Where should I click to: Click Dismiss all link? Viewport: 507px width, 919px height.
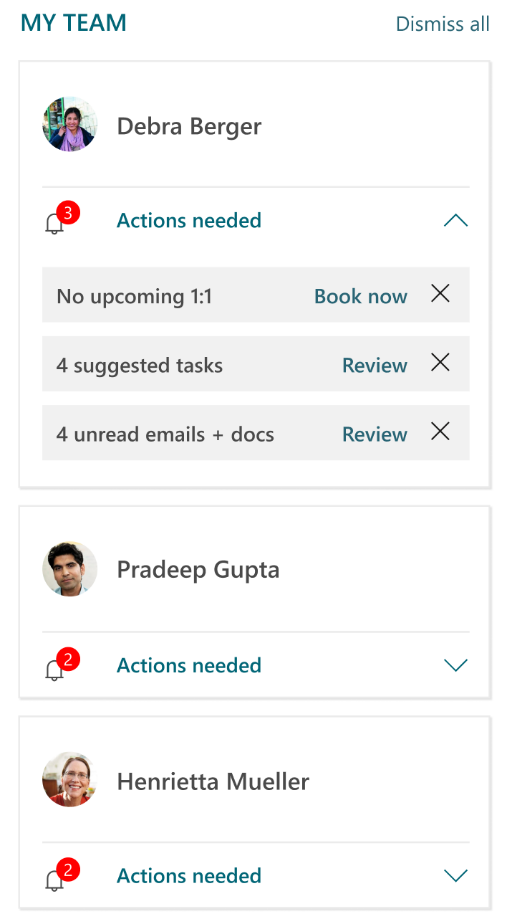click(443, 24)
